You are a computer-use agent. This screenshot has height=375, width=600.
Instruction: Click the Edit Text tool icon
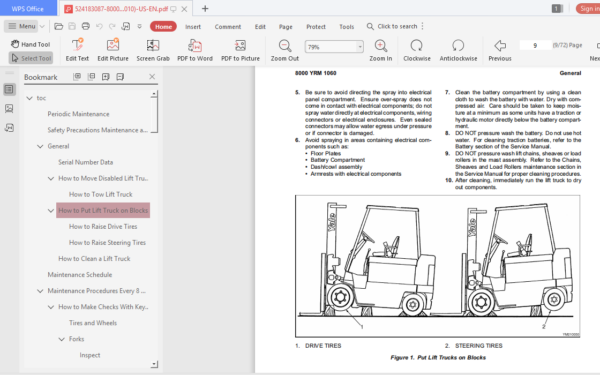[77, 46]
